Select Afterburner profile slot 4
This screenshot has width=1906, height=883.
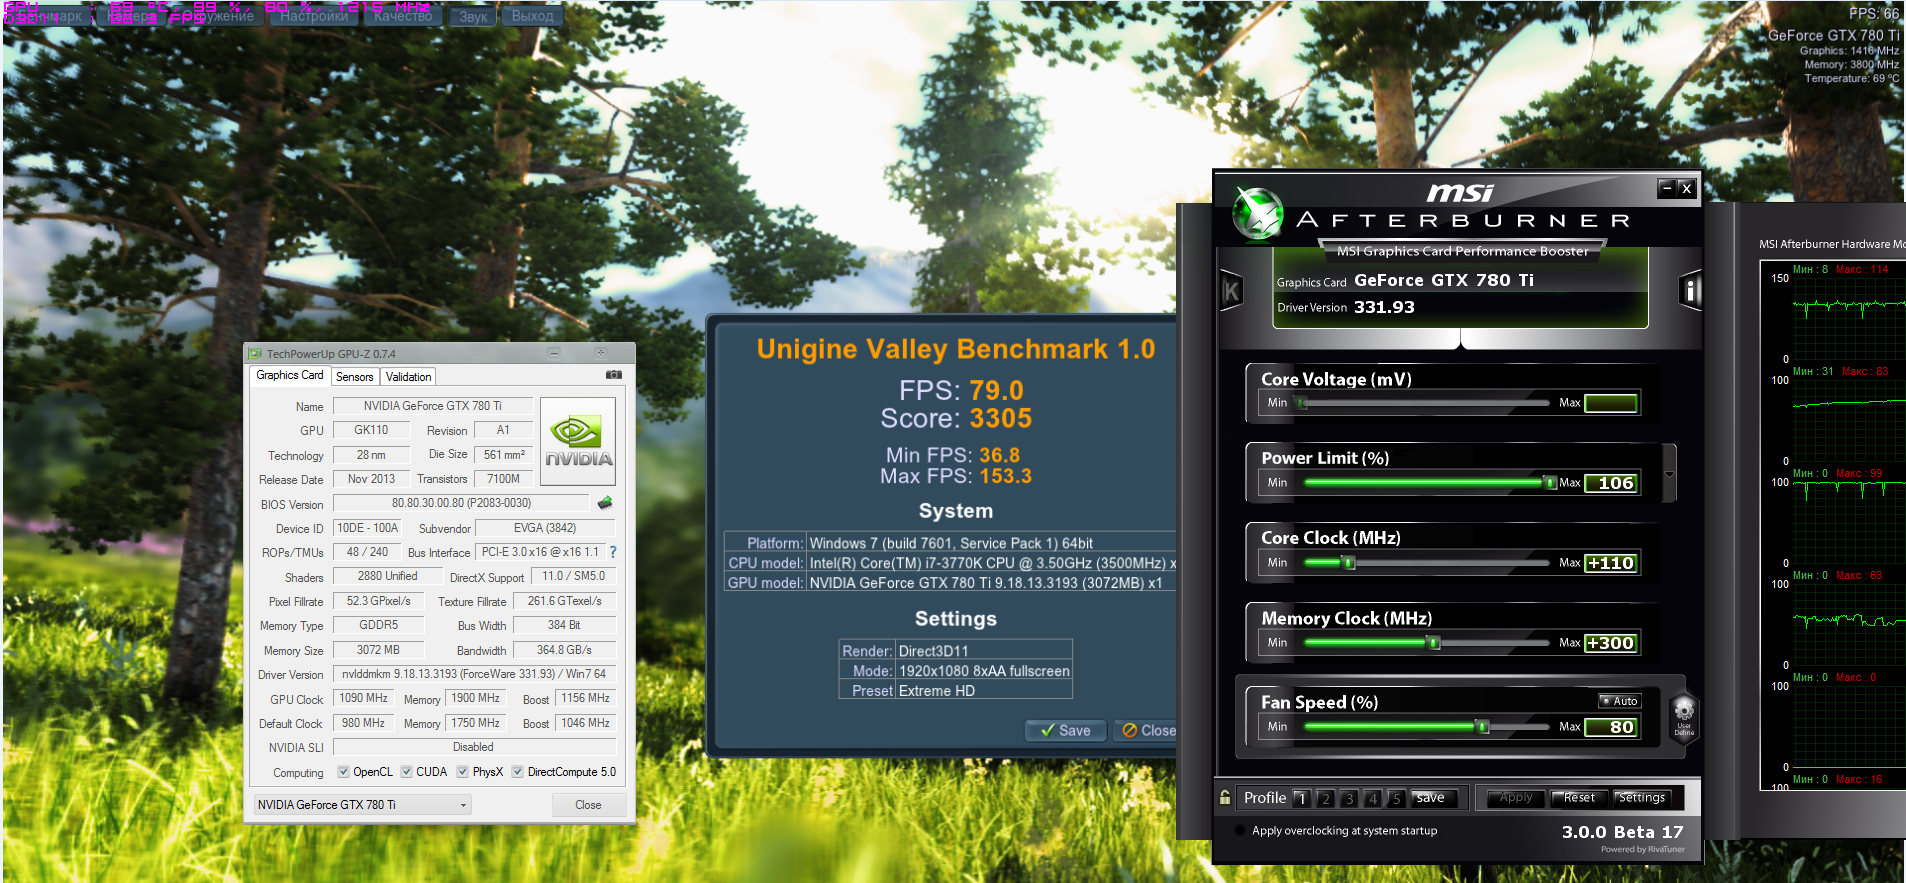pos(1373,798)
